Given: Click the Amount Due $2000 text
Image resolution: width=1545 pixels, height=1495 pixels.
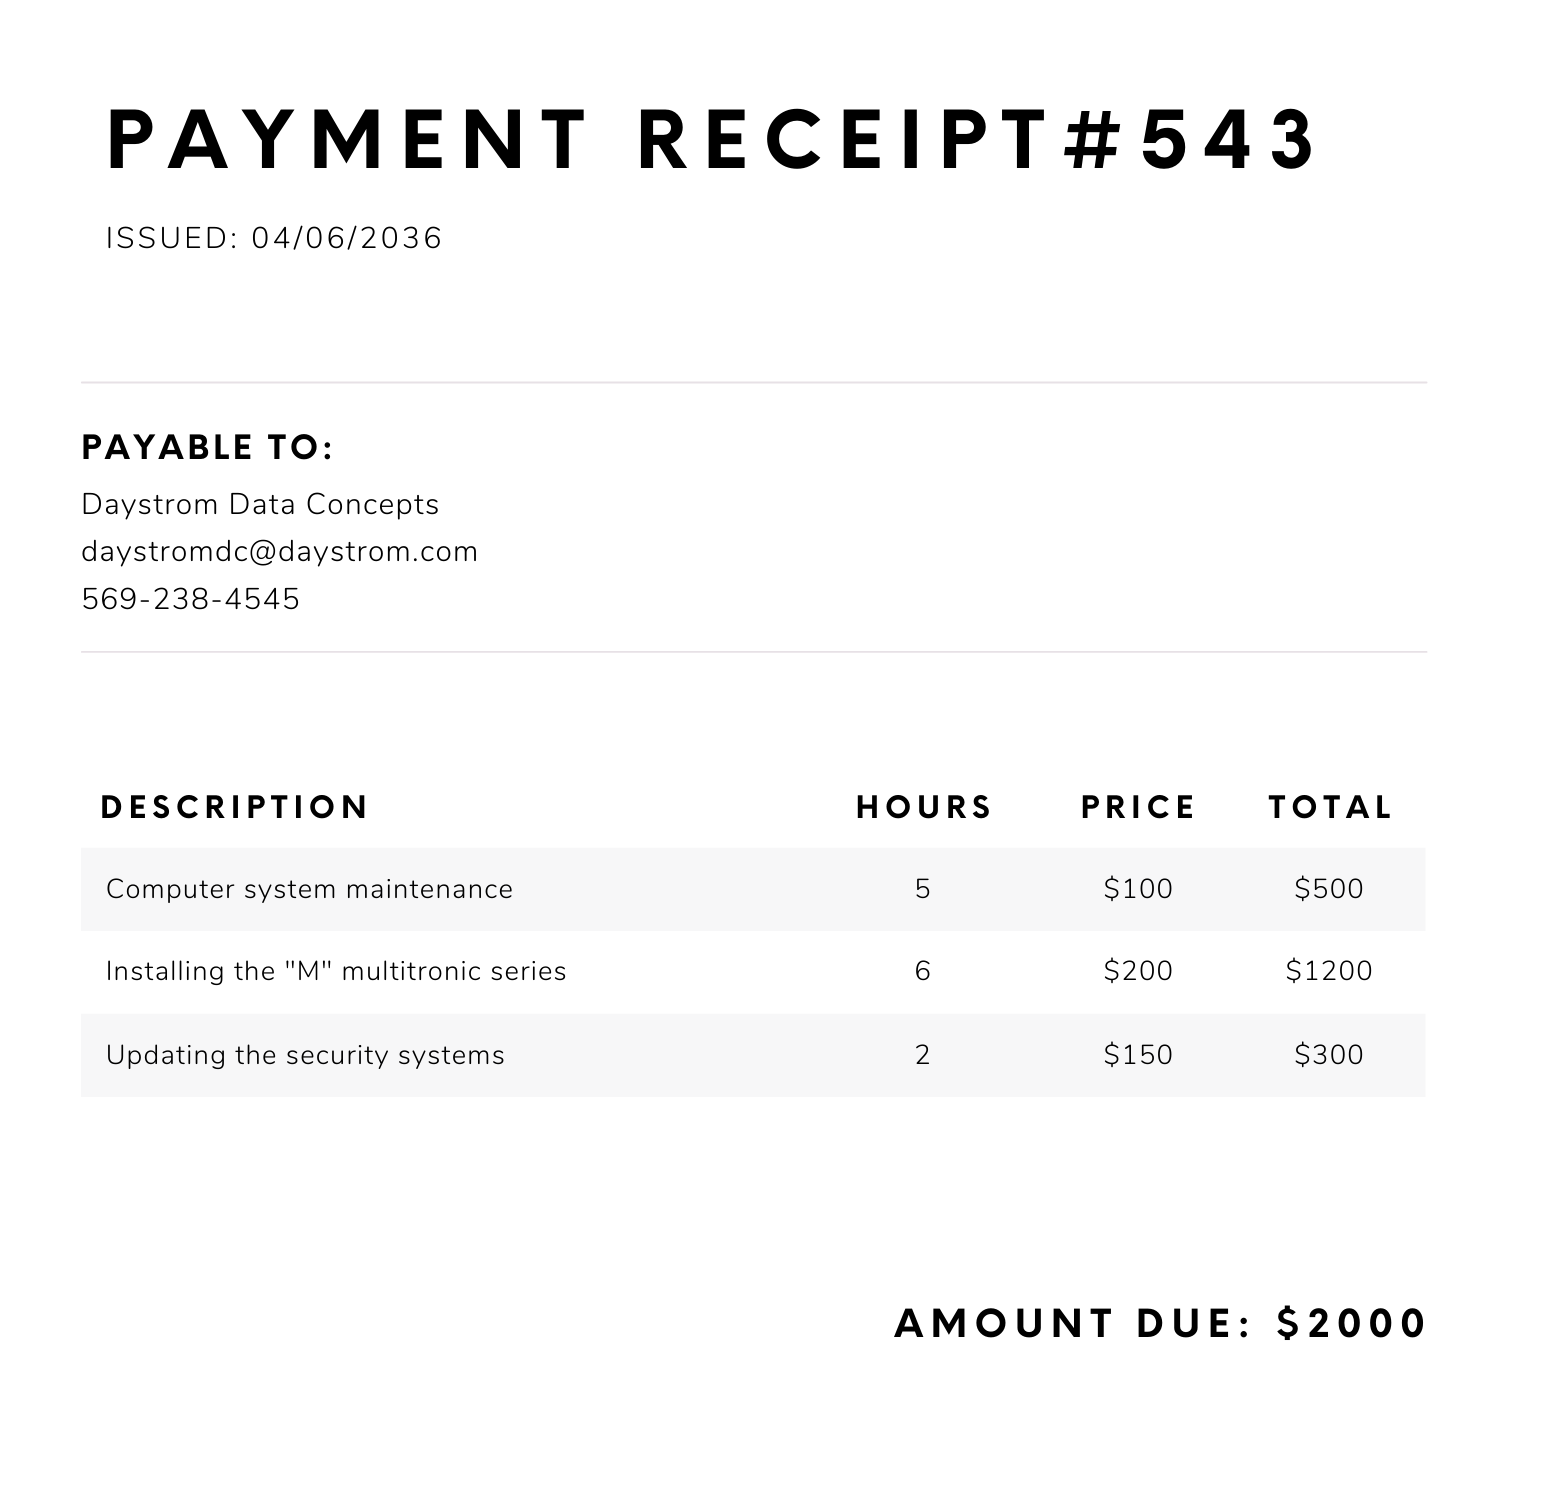Looking at the screenshot, I should click(x=1160, y=1323).
